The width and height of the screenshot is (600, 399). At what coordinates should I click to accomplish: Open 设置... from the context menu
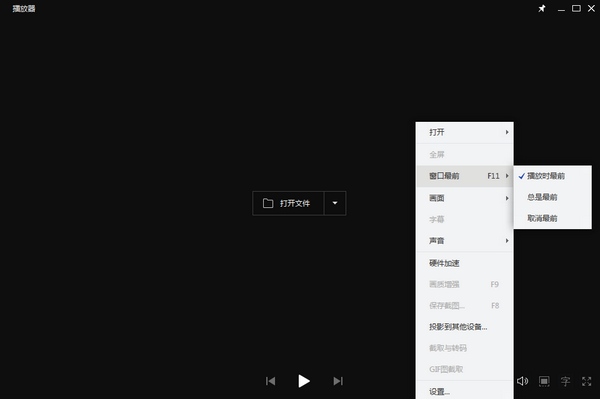[465, 391]
